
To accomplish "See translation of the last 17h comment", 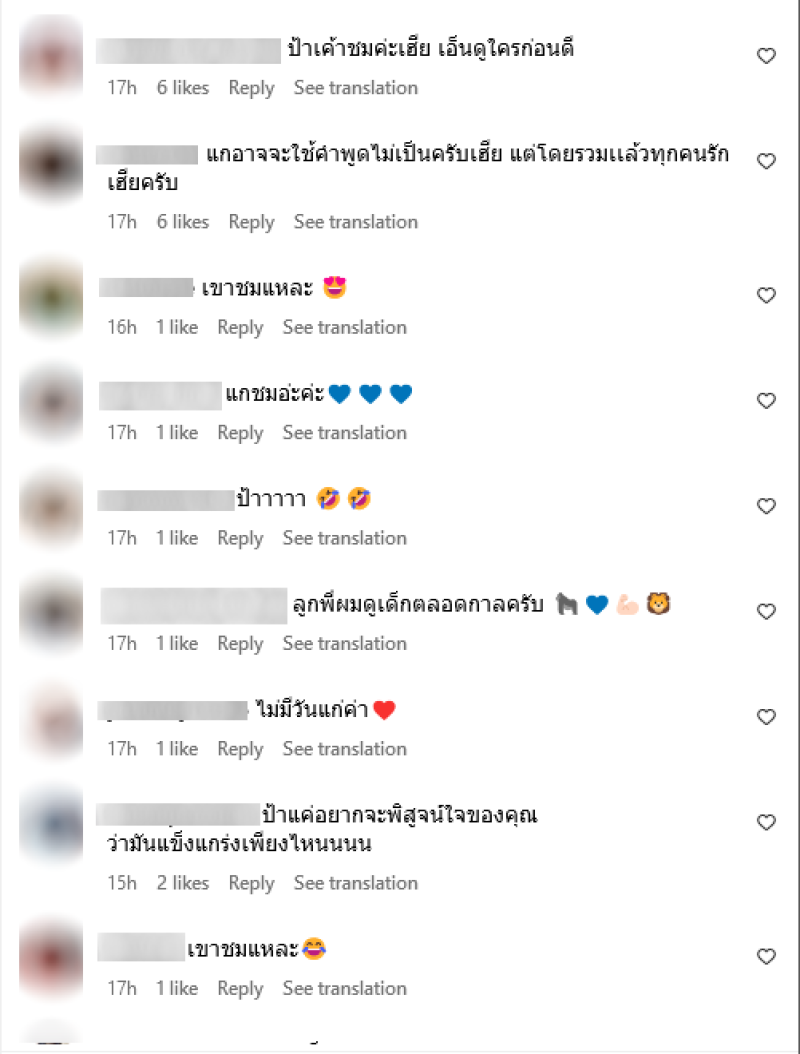I will (x=344, y=989).
